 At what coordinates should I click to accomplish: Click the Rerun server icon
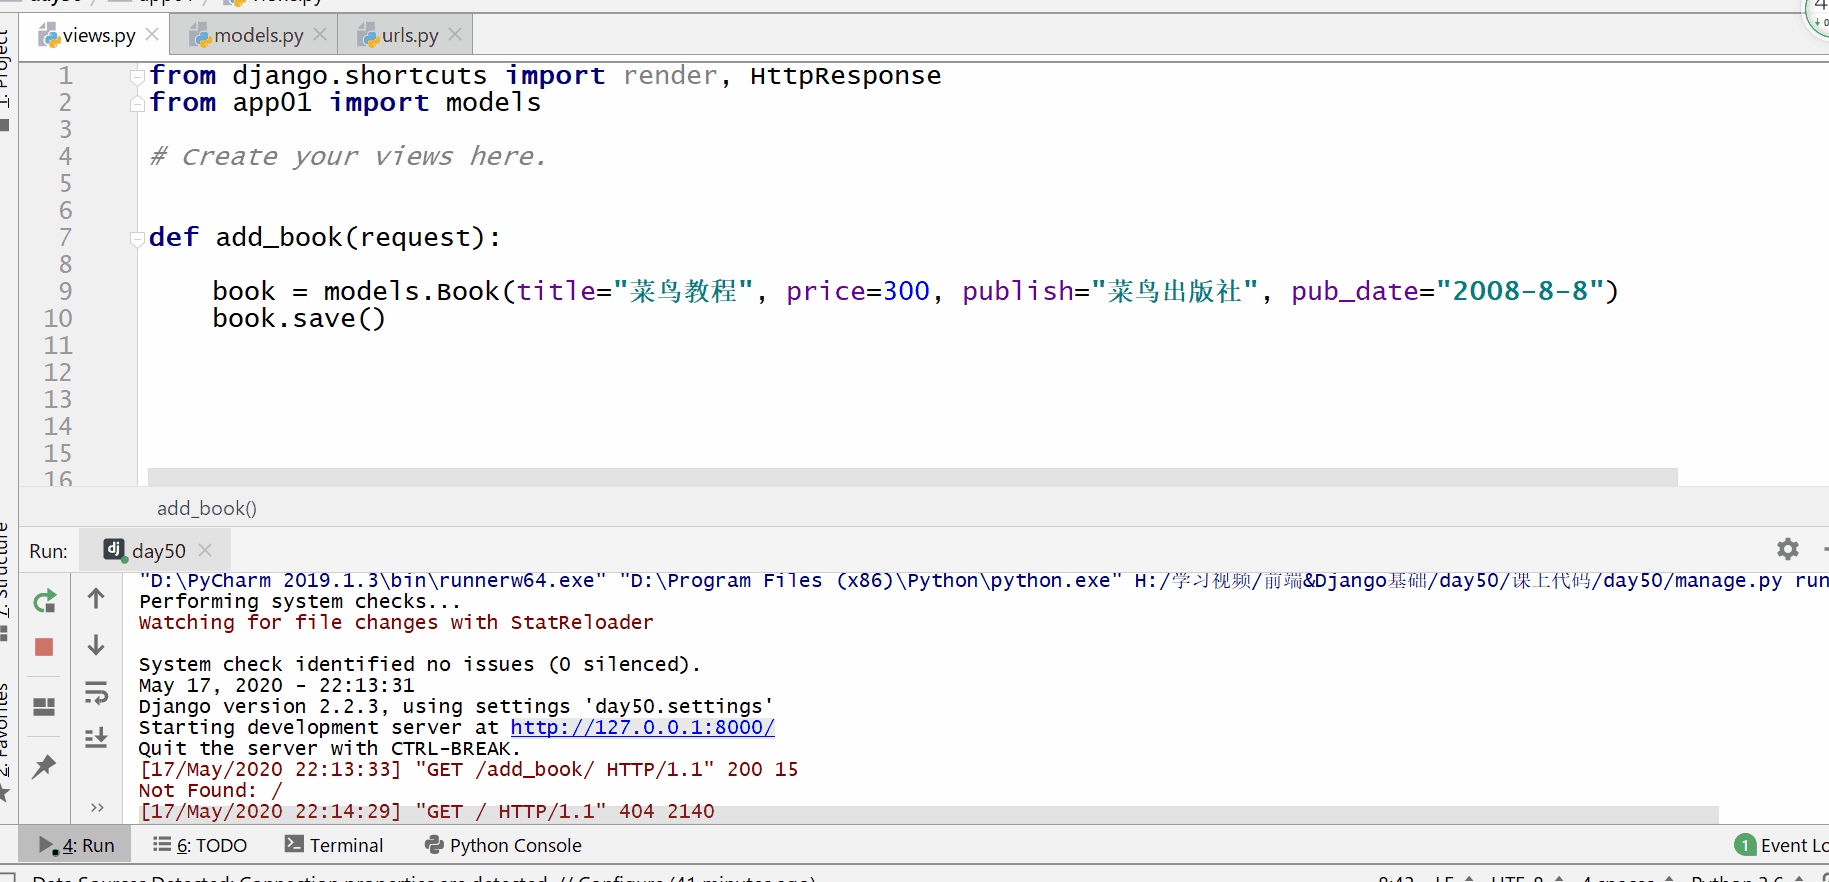[x=44, y=601]
